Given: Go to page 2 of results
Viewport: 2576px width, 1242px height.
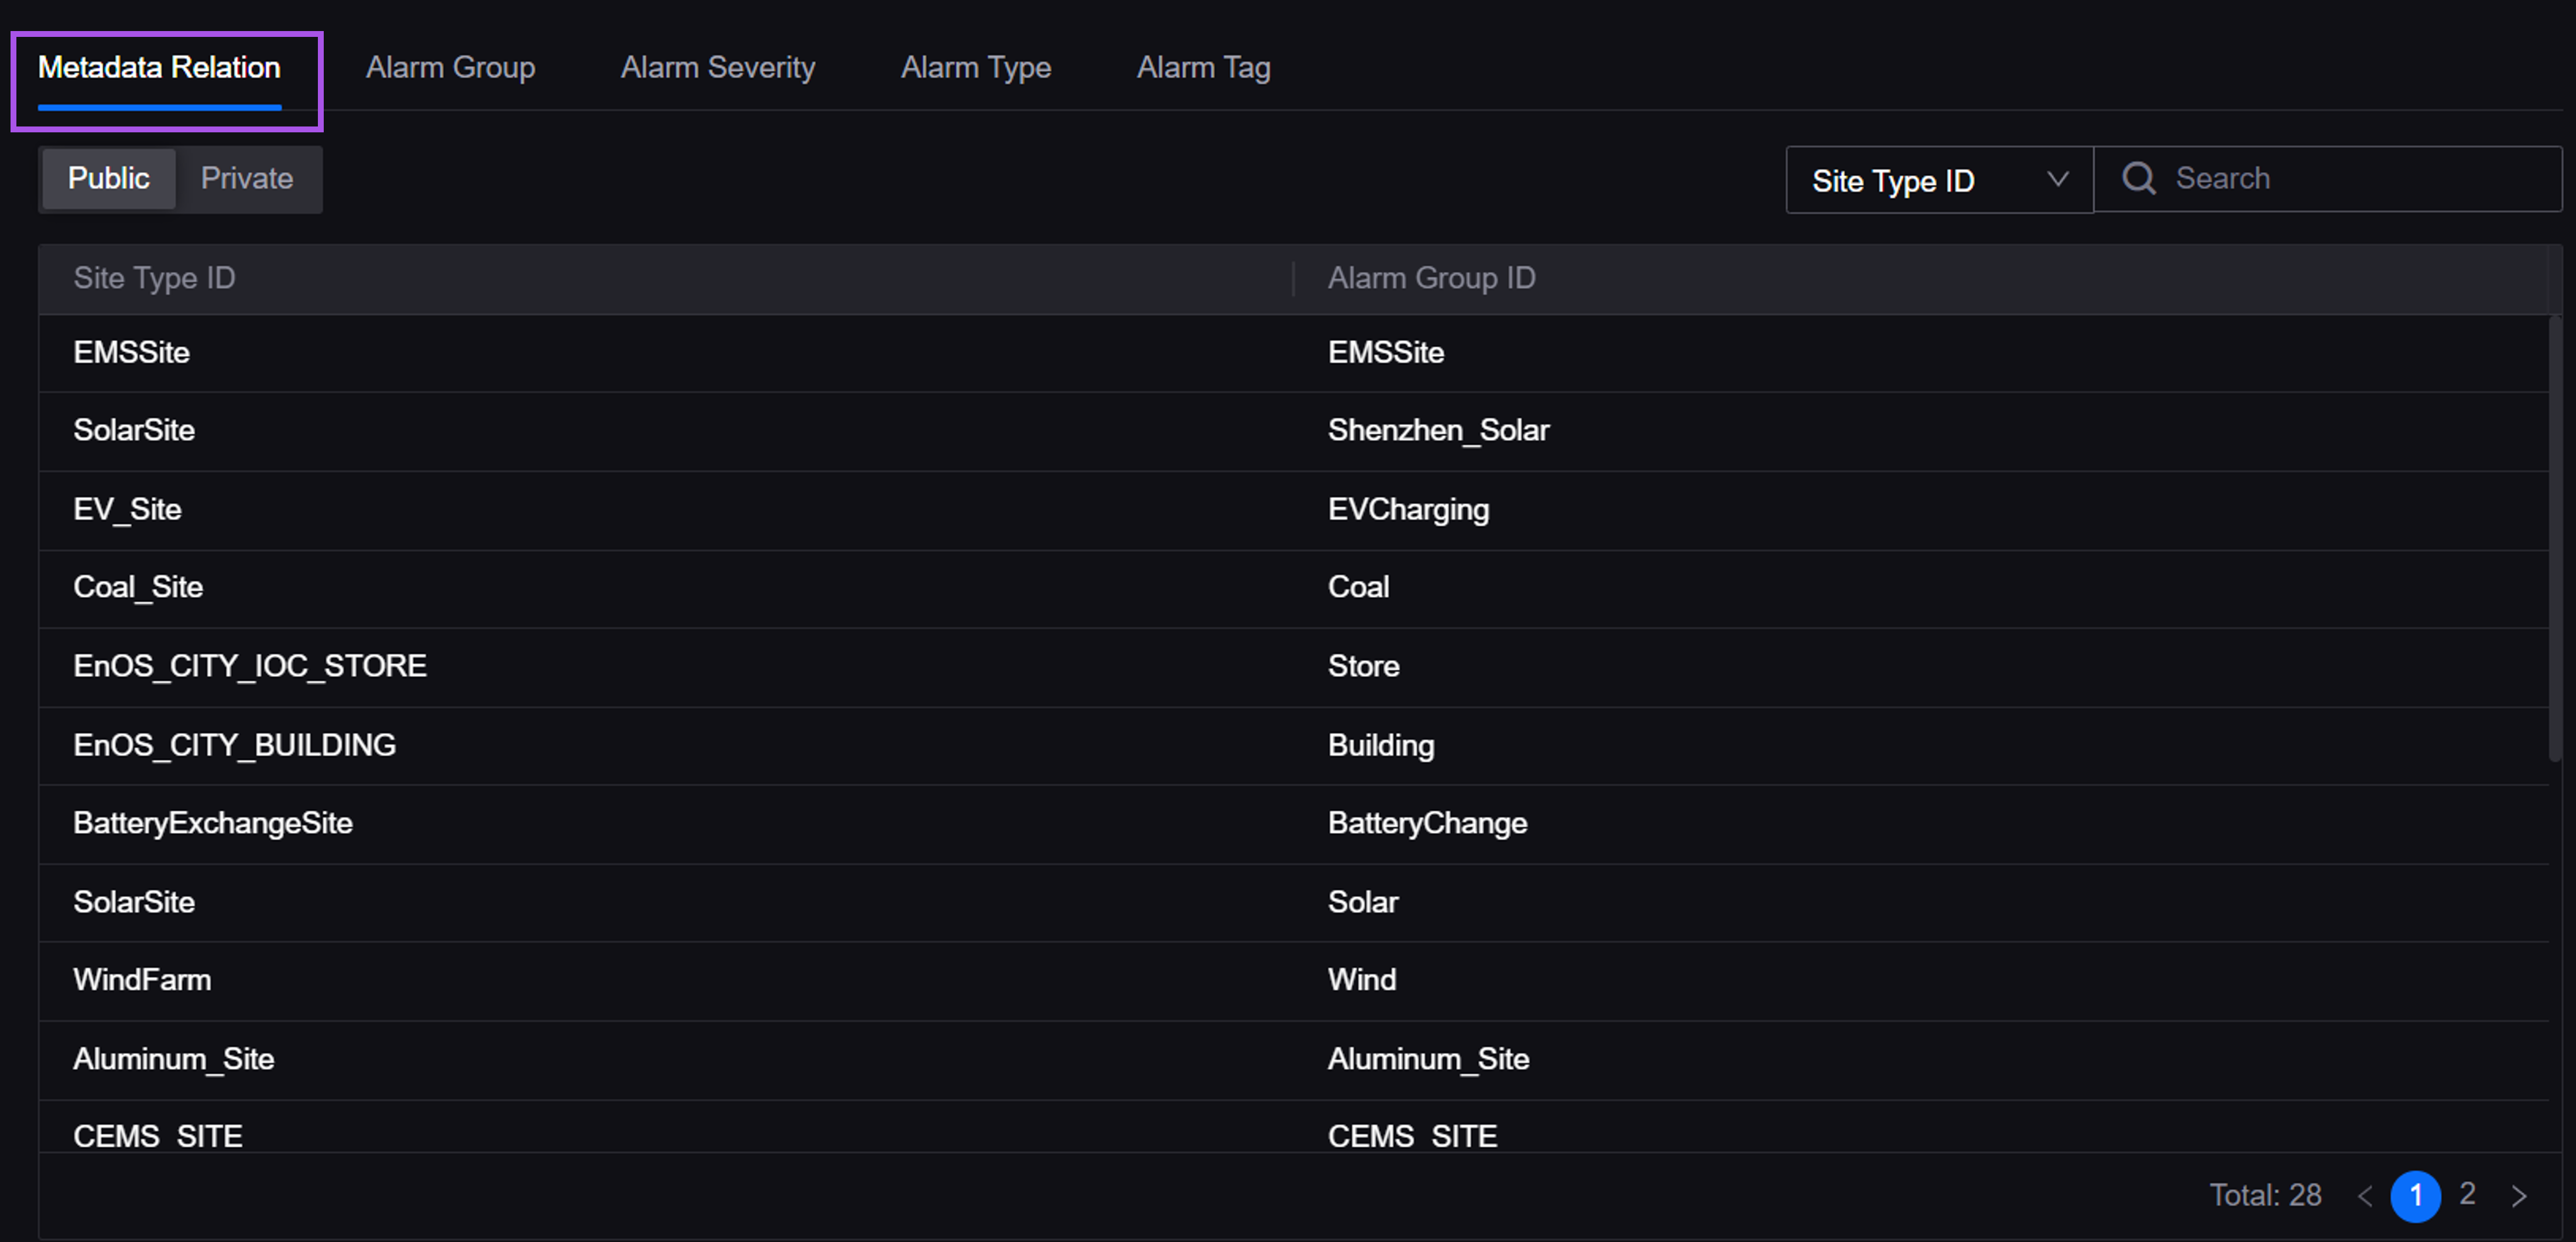Looking at the screenshot, I should 2467,1194.
